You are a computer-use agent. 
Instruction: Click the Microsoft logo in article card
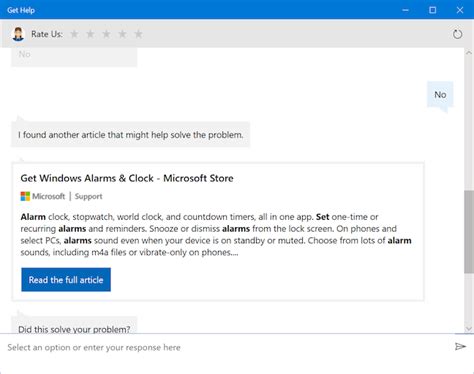tap(25, 196)
